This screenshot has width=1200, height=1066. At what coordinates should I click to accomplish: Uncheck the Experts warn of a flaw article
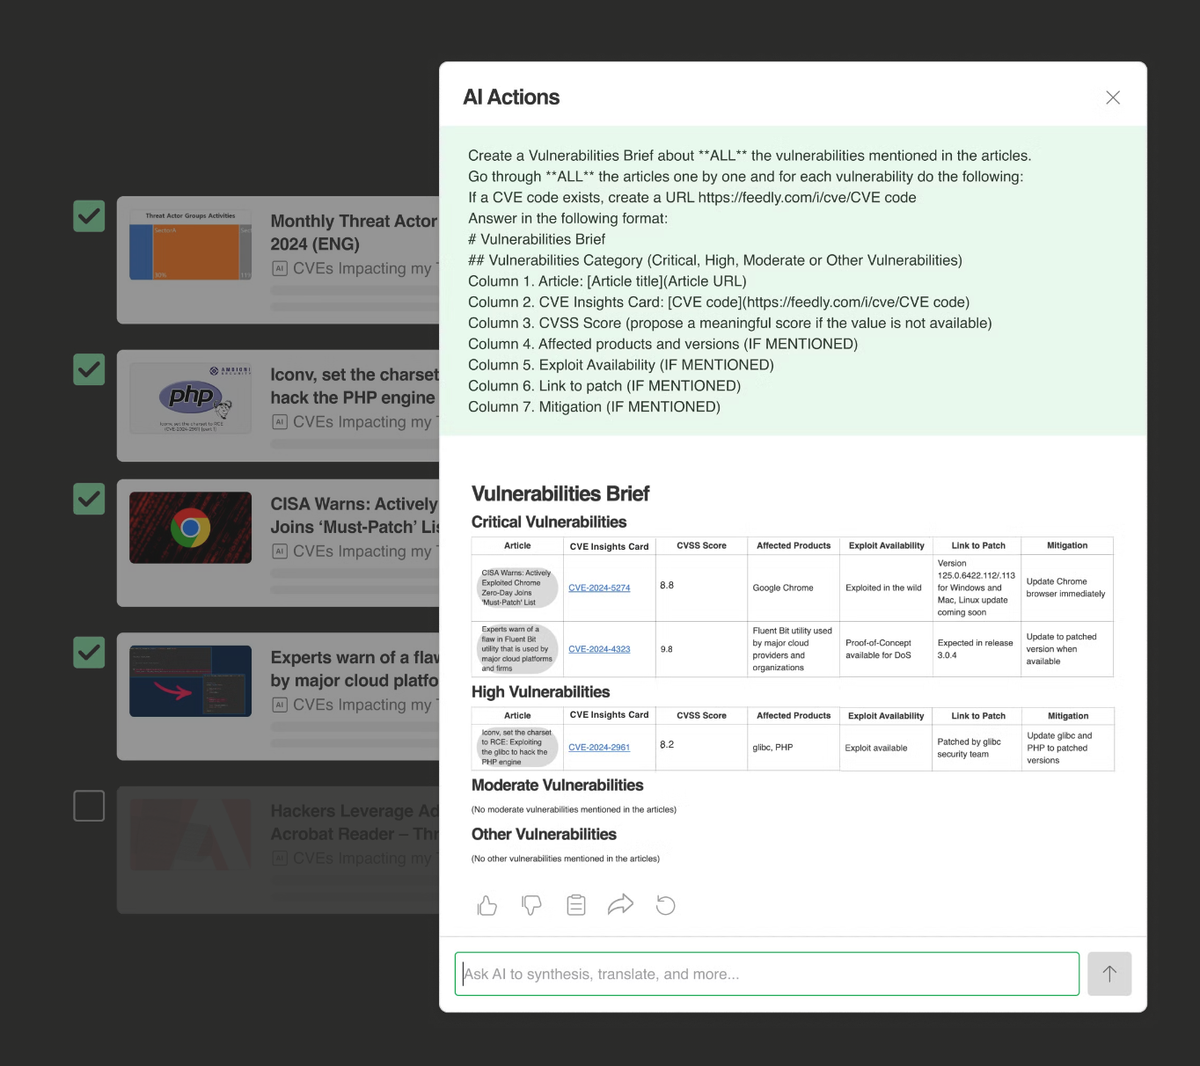pyautogui.click(x=89, y=652)
